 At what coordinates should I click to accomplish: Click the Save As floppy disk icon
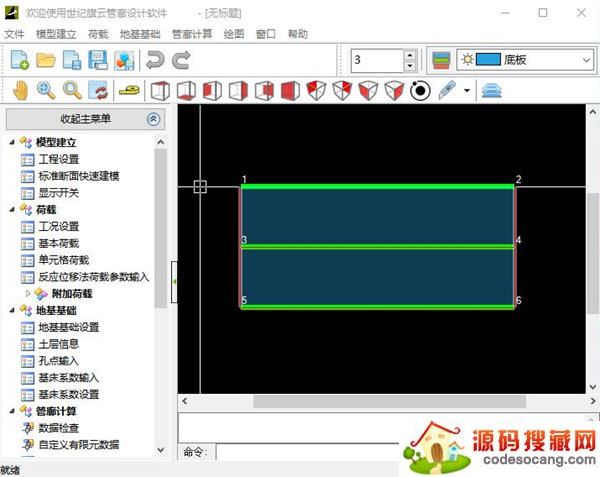pyautogui.click(x=98, y=60)
